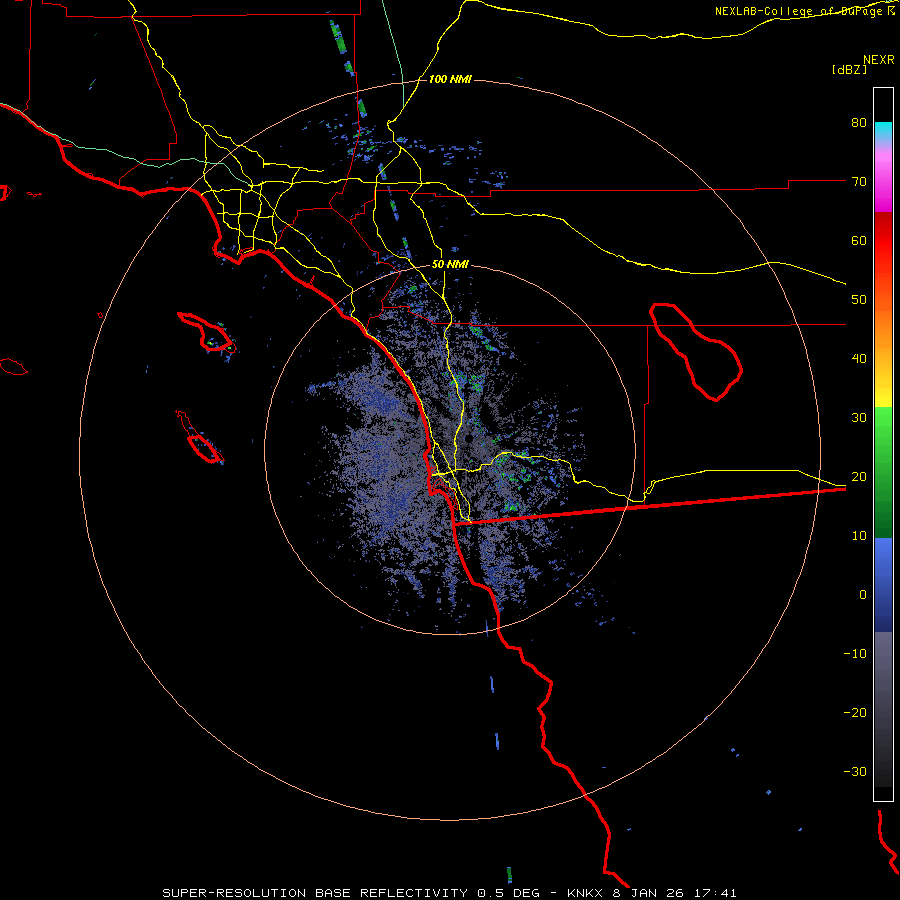The height and width of the screenshot is (900, 900).
Task: Click the 80 dBZ scale value
Action: coord(859,123)
